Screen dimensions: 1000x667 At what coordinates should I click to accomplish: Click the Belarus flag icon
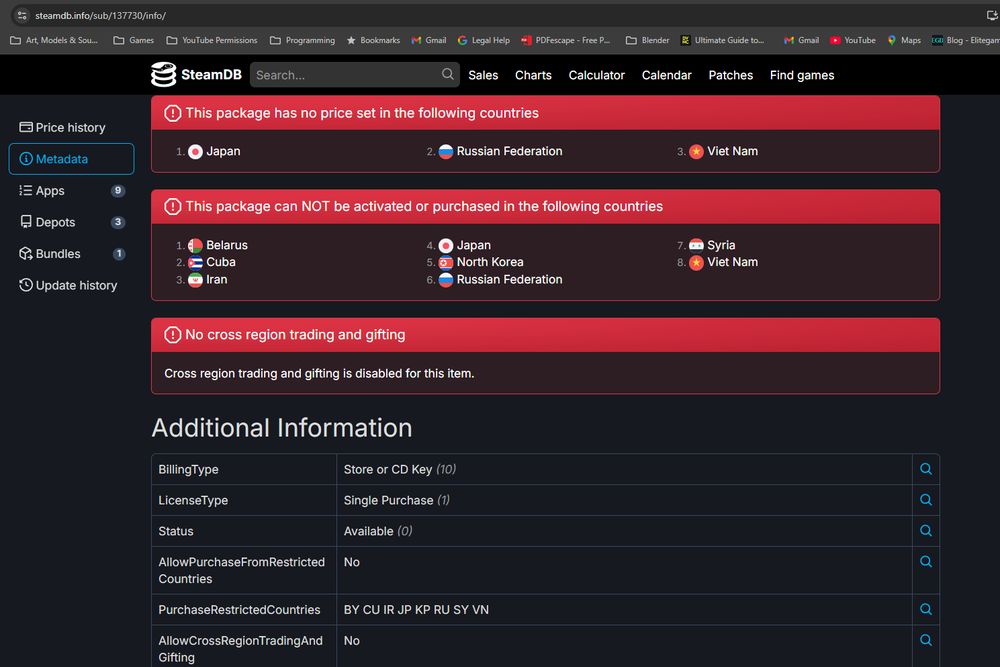tap(195, 246)
